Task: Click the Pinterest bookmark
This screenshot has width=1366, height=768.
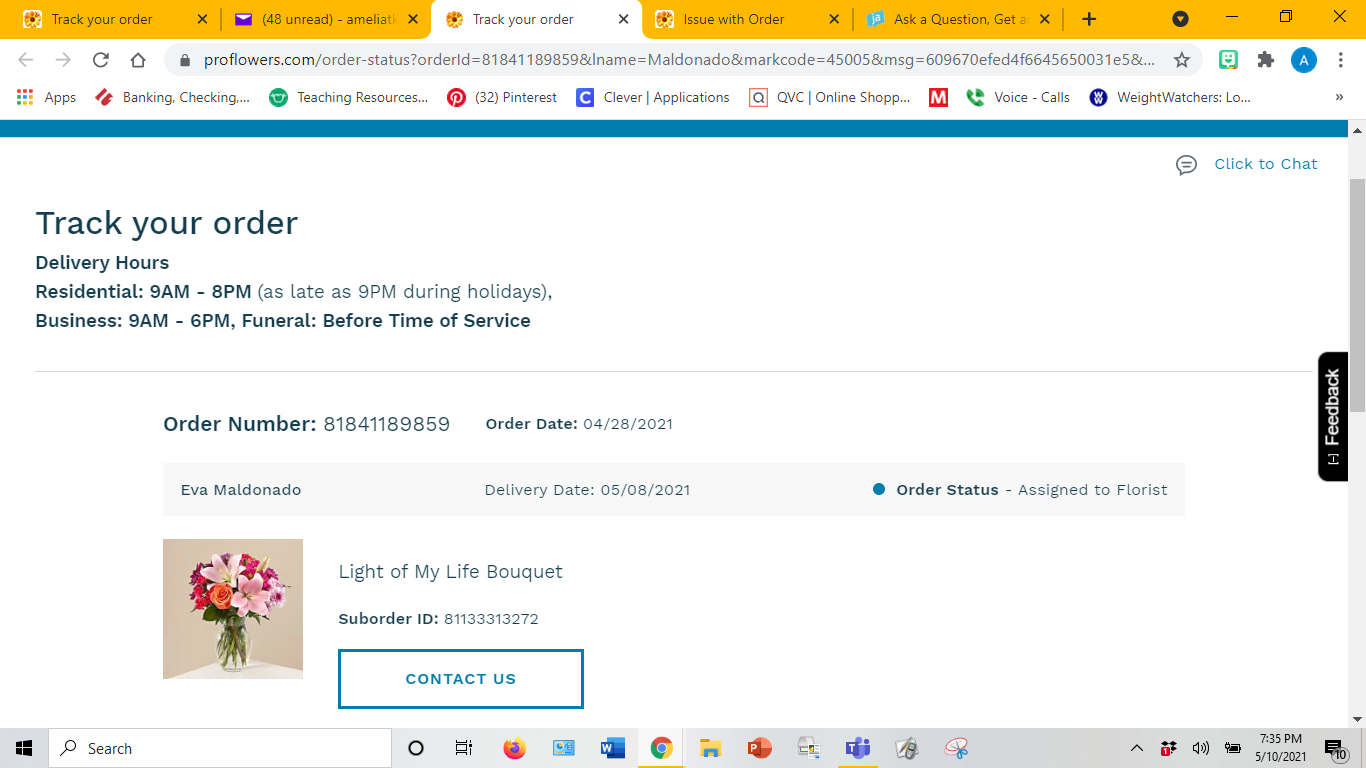Action: (502, 97)
